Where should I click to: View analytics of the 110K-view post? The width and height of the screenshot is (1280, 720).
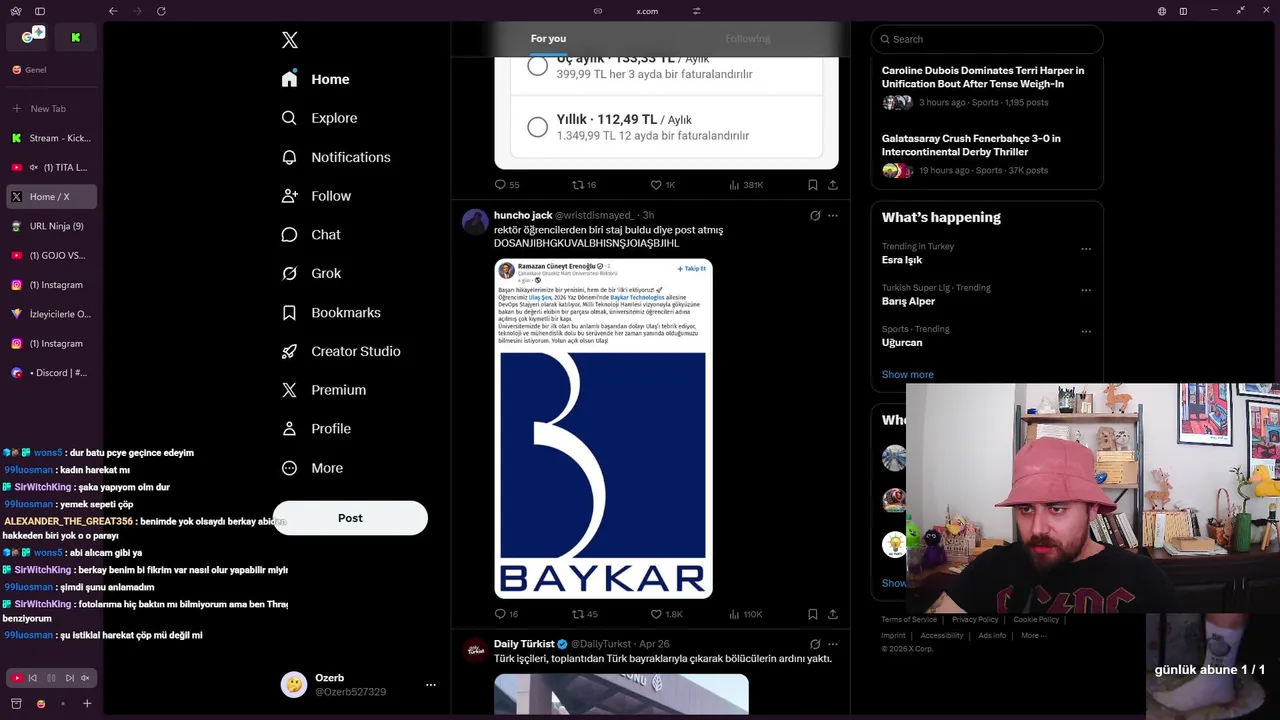(746, 614)
